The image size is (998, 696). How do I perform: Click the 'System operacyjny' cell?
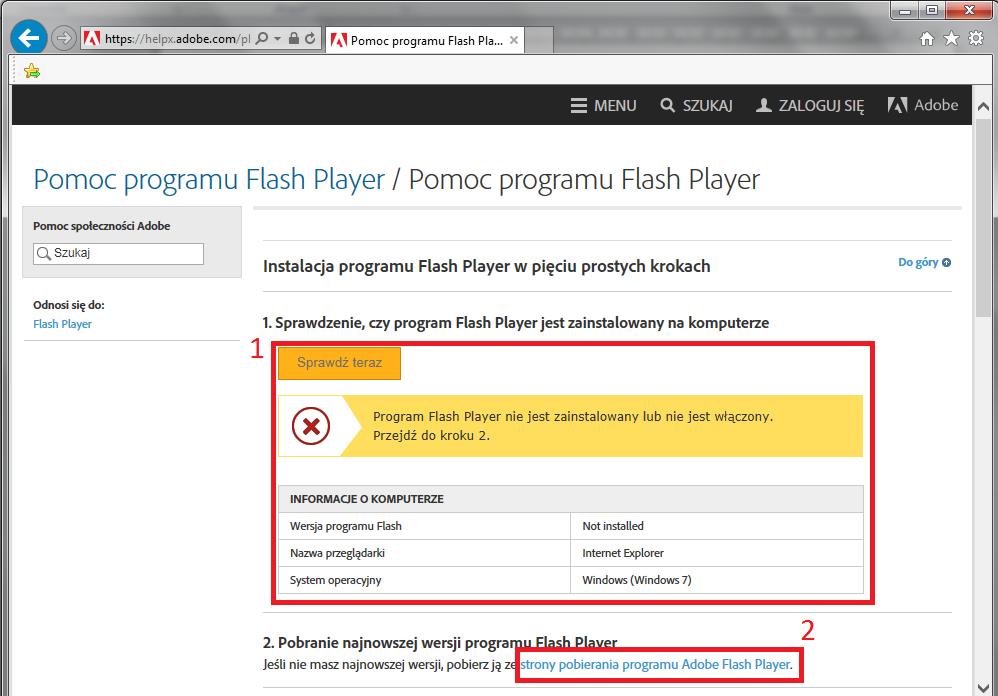(425, 580)
